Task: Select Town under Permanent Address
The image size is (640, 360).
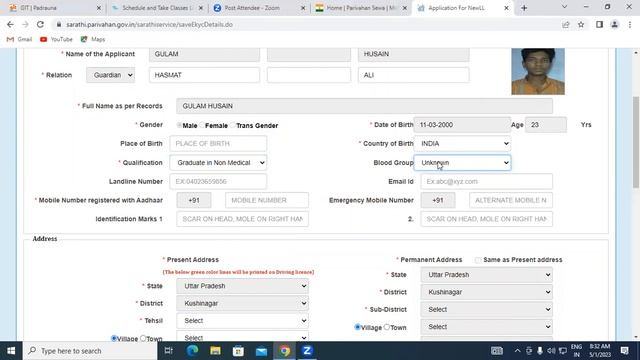Action: click(387, 327)
